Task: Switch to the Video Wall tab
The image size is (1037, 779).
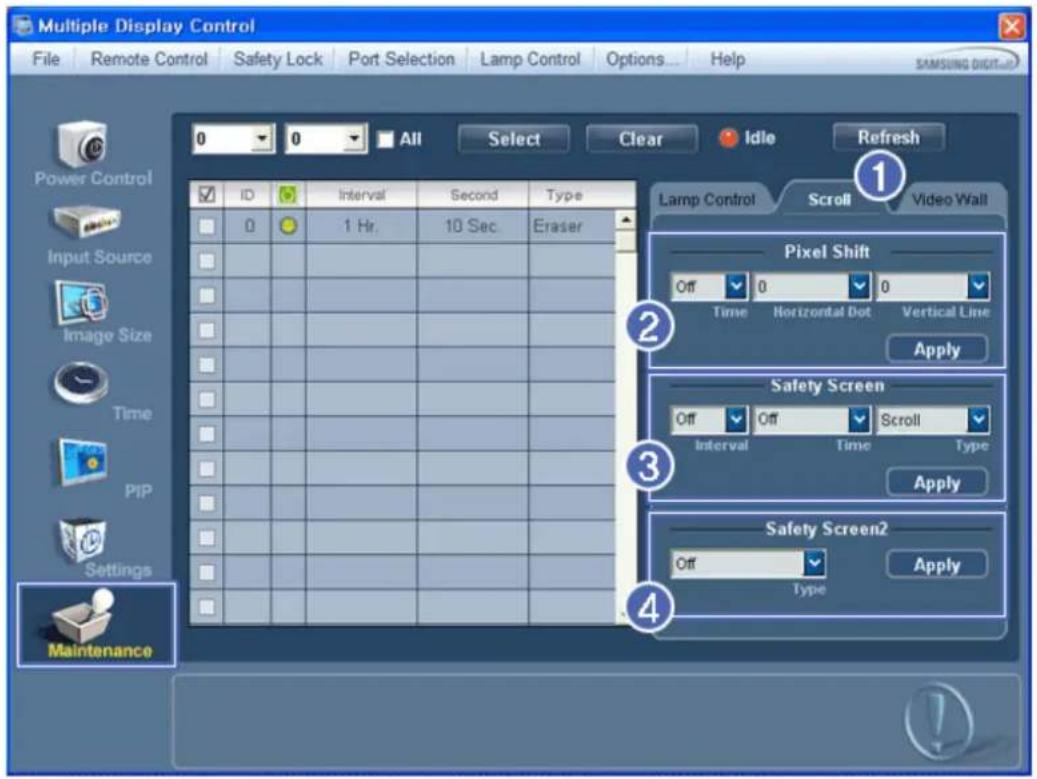Action: click(x=950, y=199)
